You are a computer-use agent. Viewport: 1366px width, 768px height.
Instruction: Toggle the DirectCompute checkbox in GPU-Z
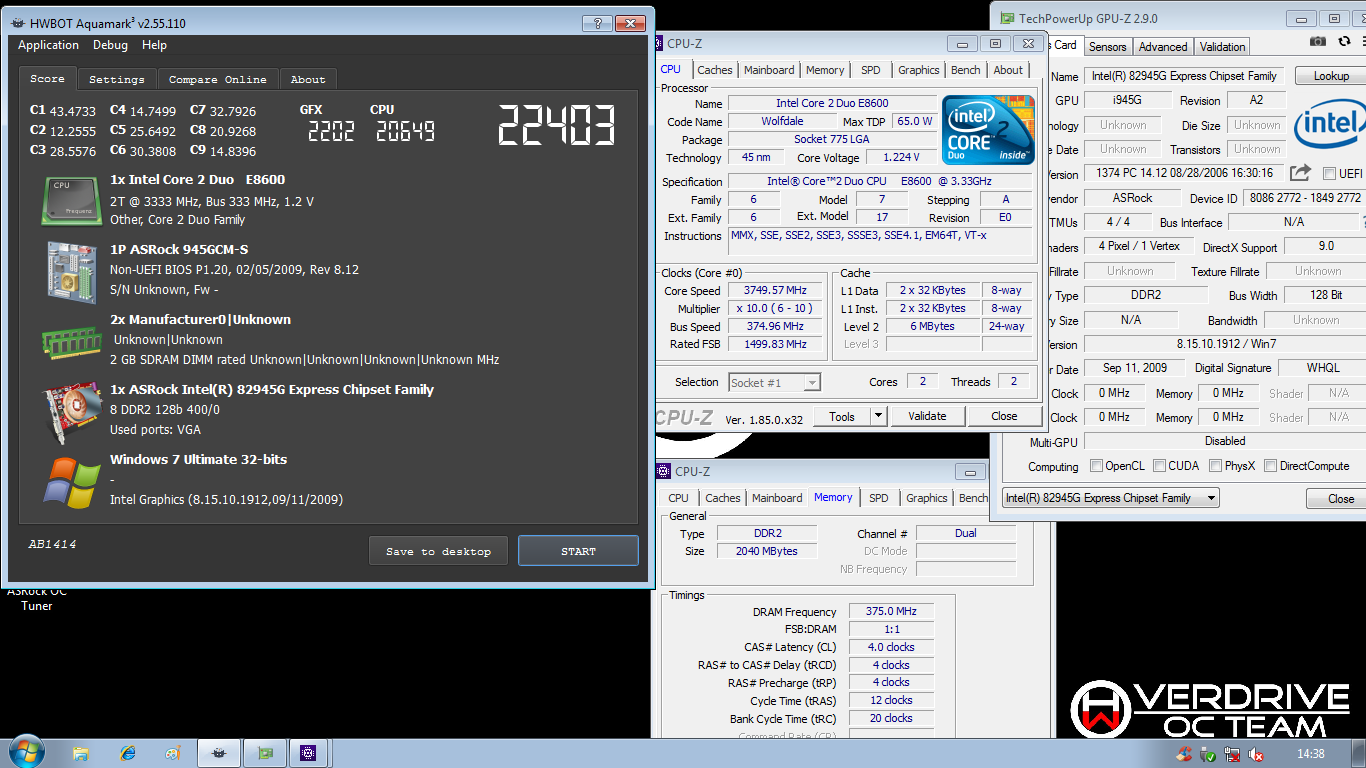coord(1271,466)
